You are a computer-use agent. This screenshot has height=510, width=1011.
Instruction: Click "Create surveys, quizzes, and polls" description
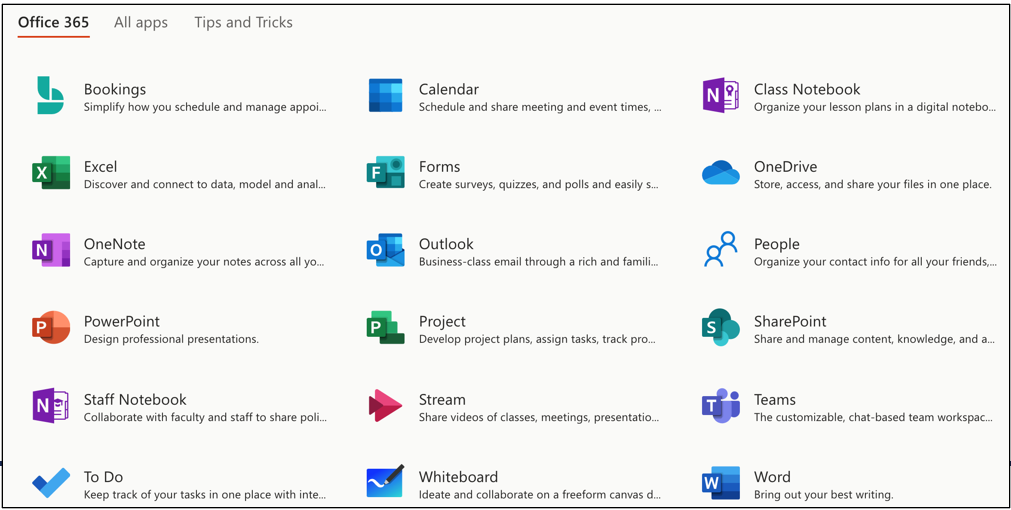[x=540, y=184]
